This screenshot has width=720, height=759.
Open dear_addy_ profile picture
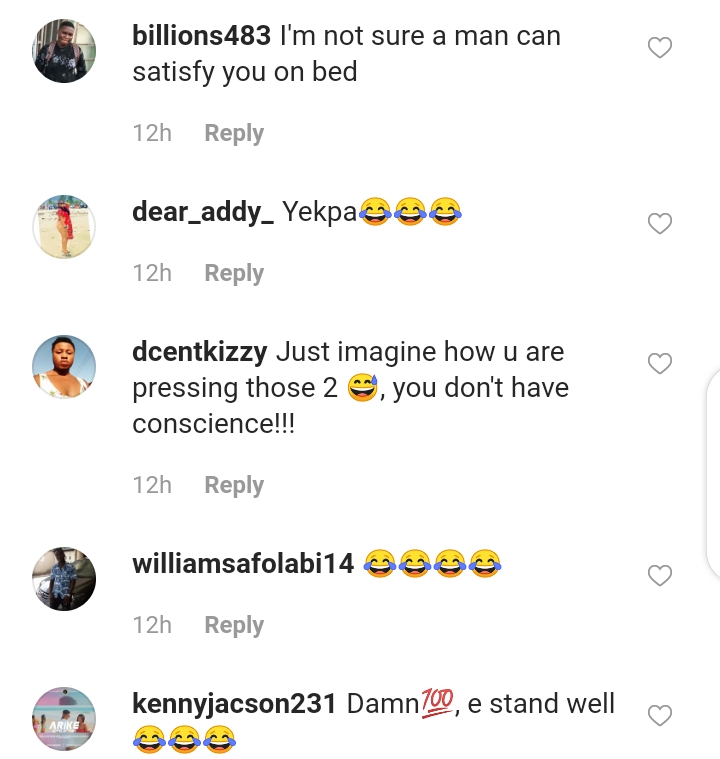pyautogui.click(x=64, y=227)
